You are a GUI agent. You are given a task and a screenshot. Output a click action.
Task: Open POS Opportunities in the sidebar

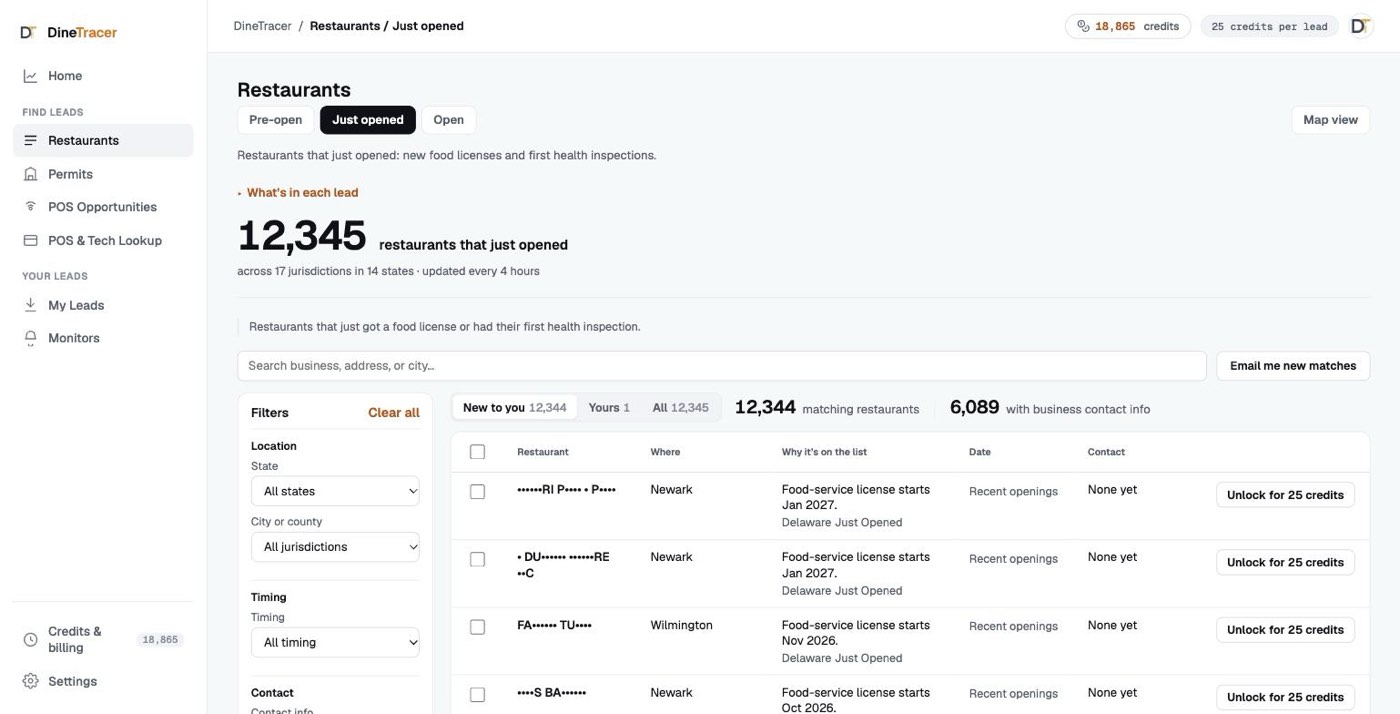coord(103,207)
